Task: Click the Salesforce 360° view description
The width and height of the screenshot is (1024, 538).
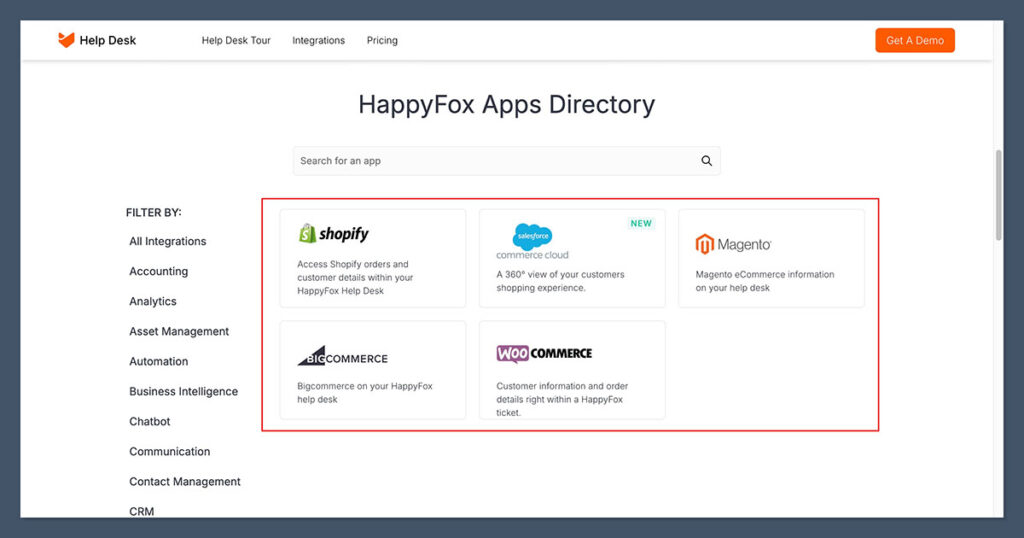Action: pyautogui.click(x=560, y=281)
